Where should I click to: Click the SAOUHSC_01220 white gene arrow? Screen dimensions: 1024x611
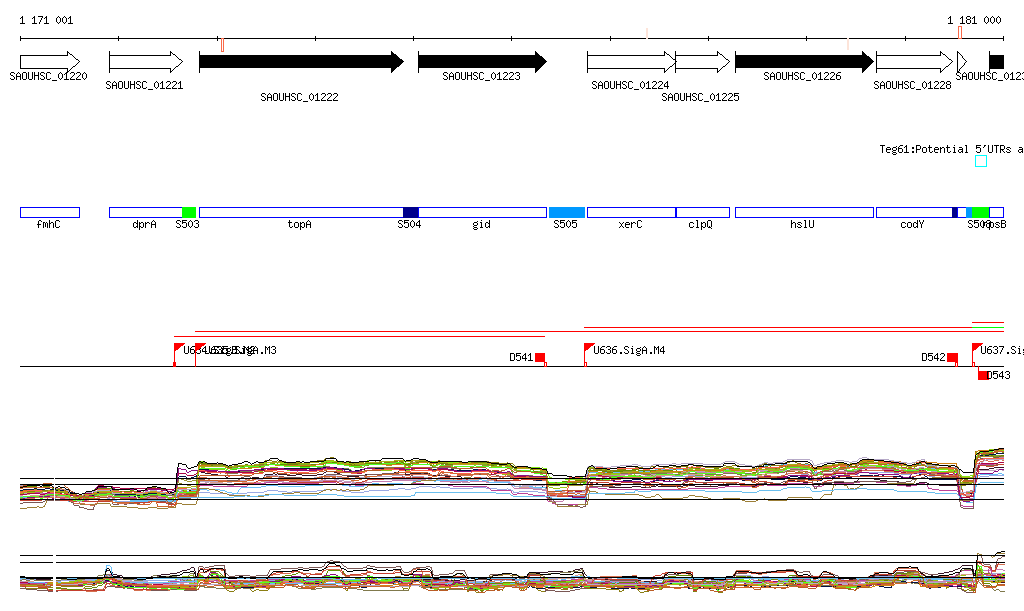49,62
